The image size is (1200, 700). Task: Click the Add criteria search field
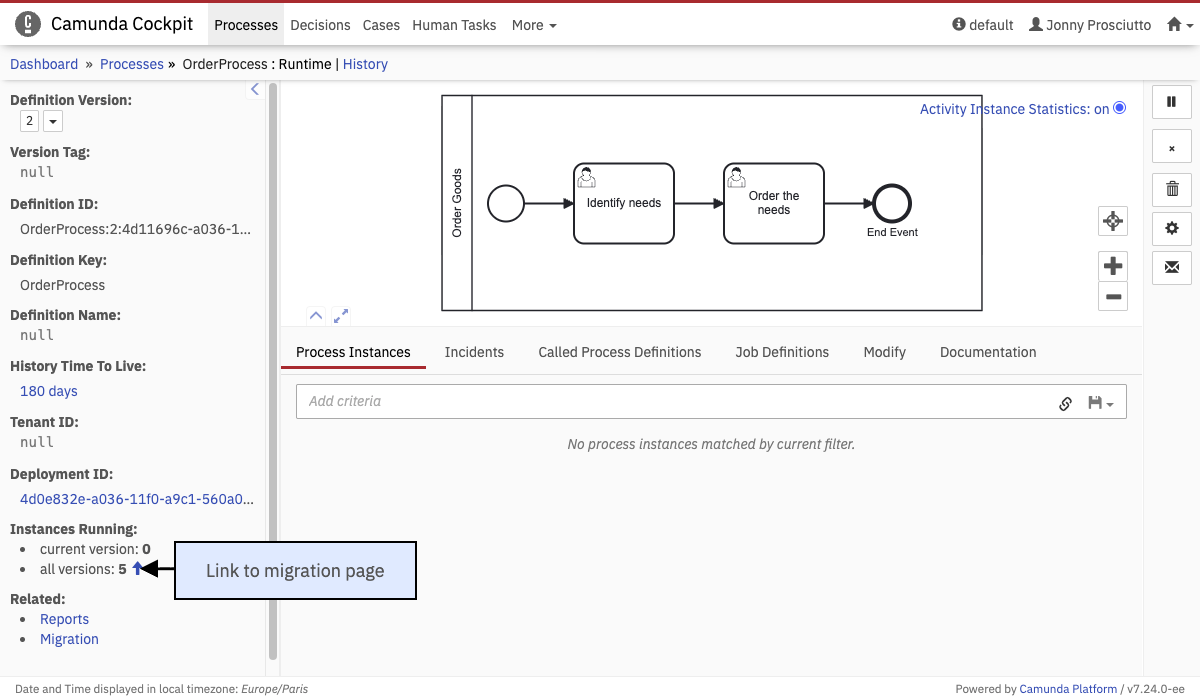[670, 402]
